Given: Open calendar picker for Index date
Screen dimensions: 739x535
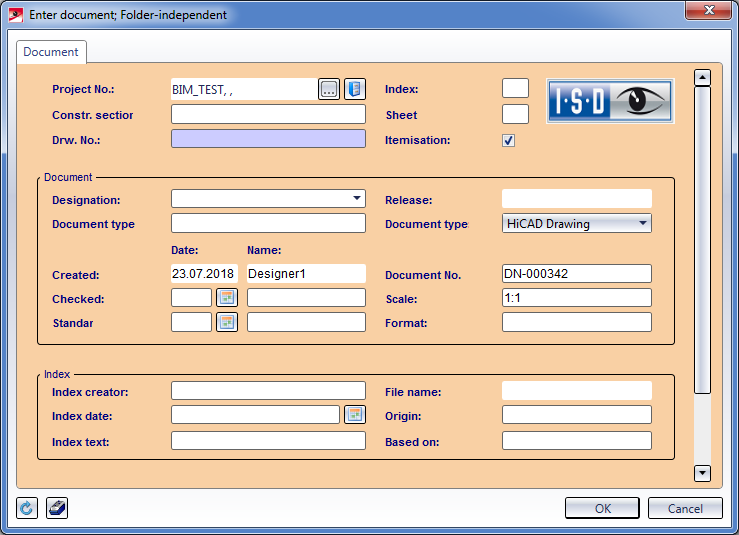Looking at the screenshot, I should coord(355,414).
